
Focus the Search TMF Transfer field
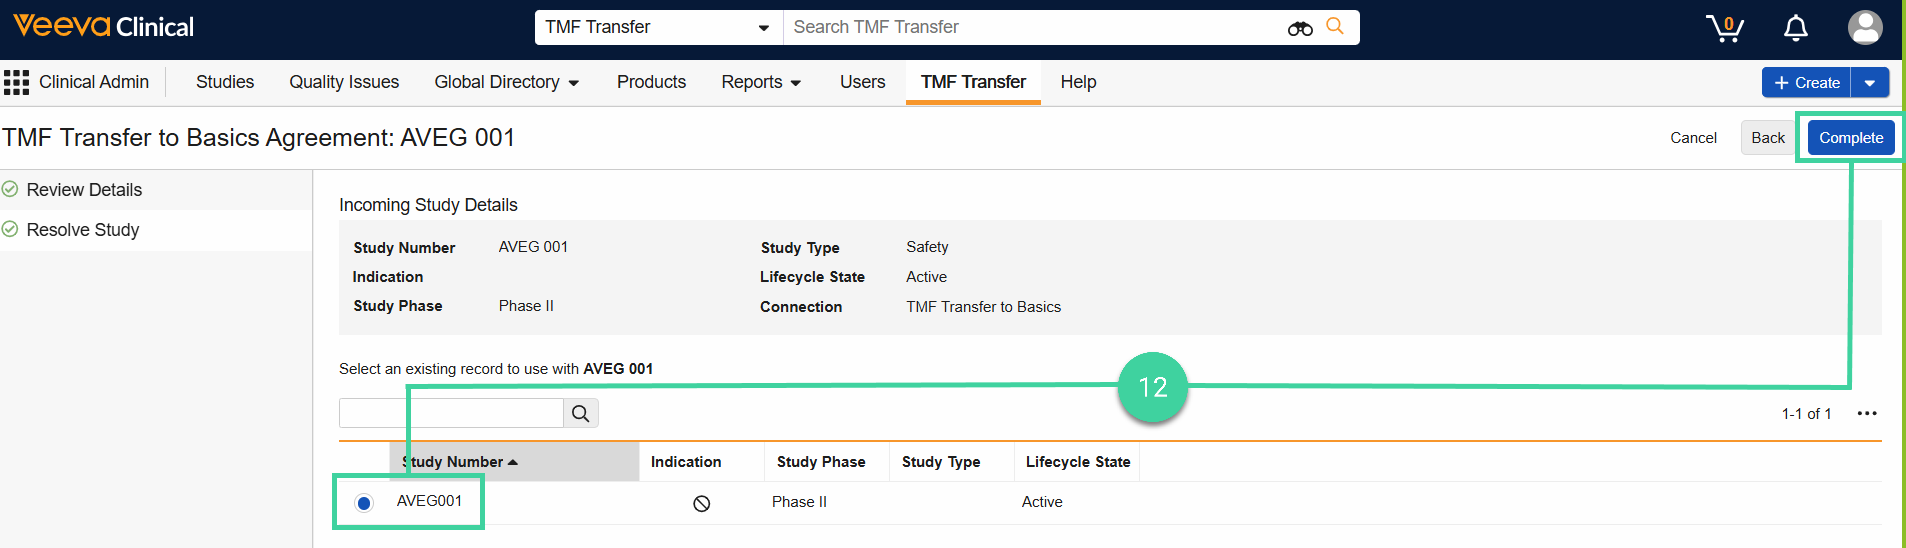pos(1035,27)
